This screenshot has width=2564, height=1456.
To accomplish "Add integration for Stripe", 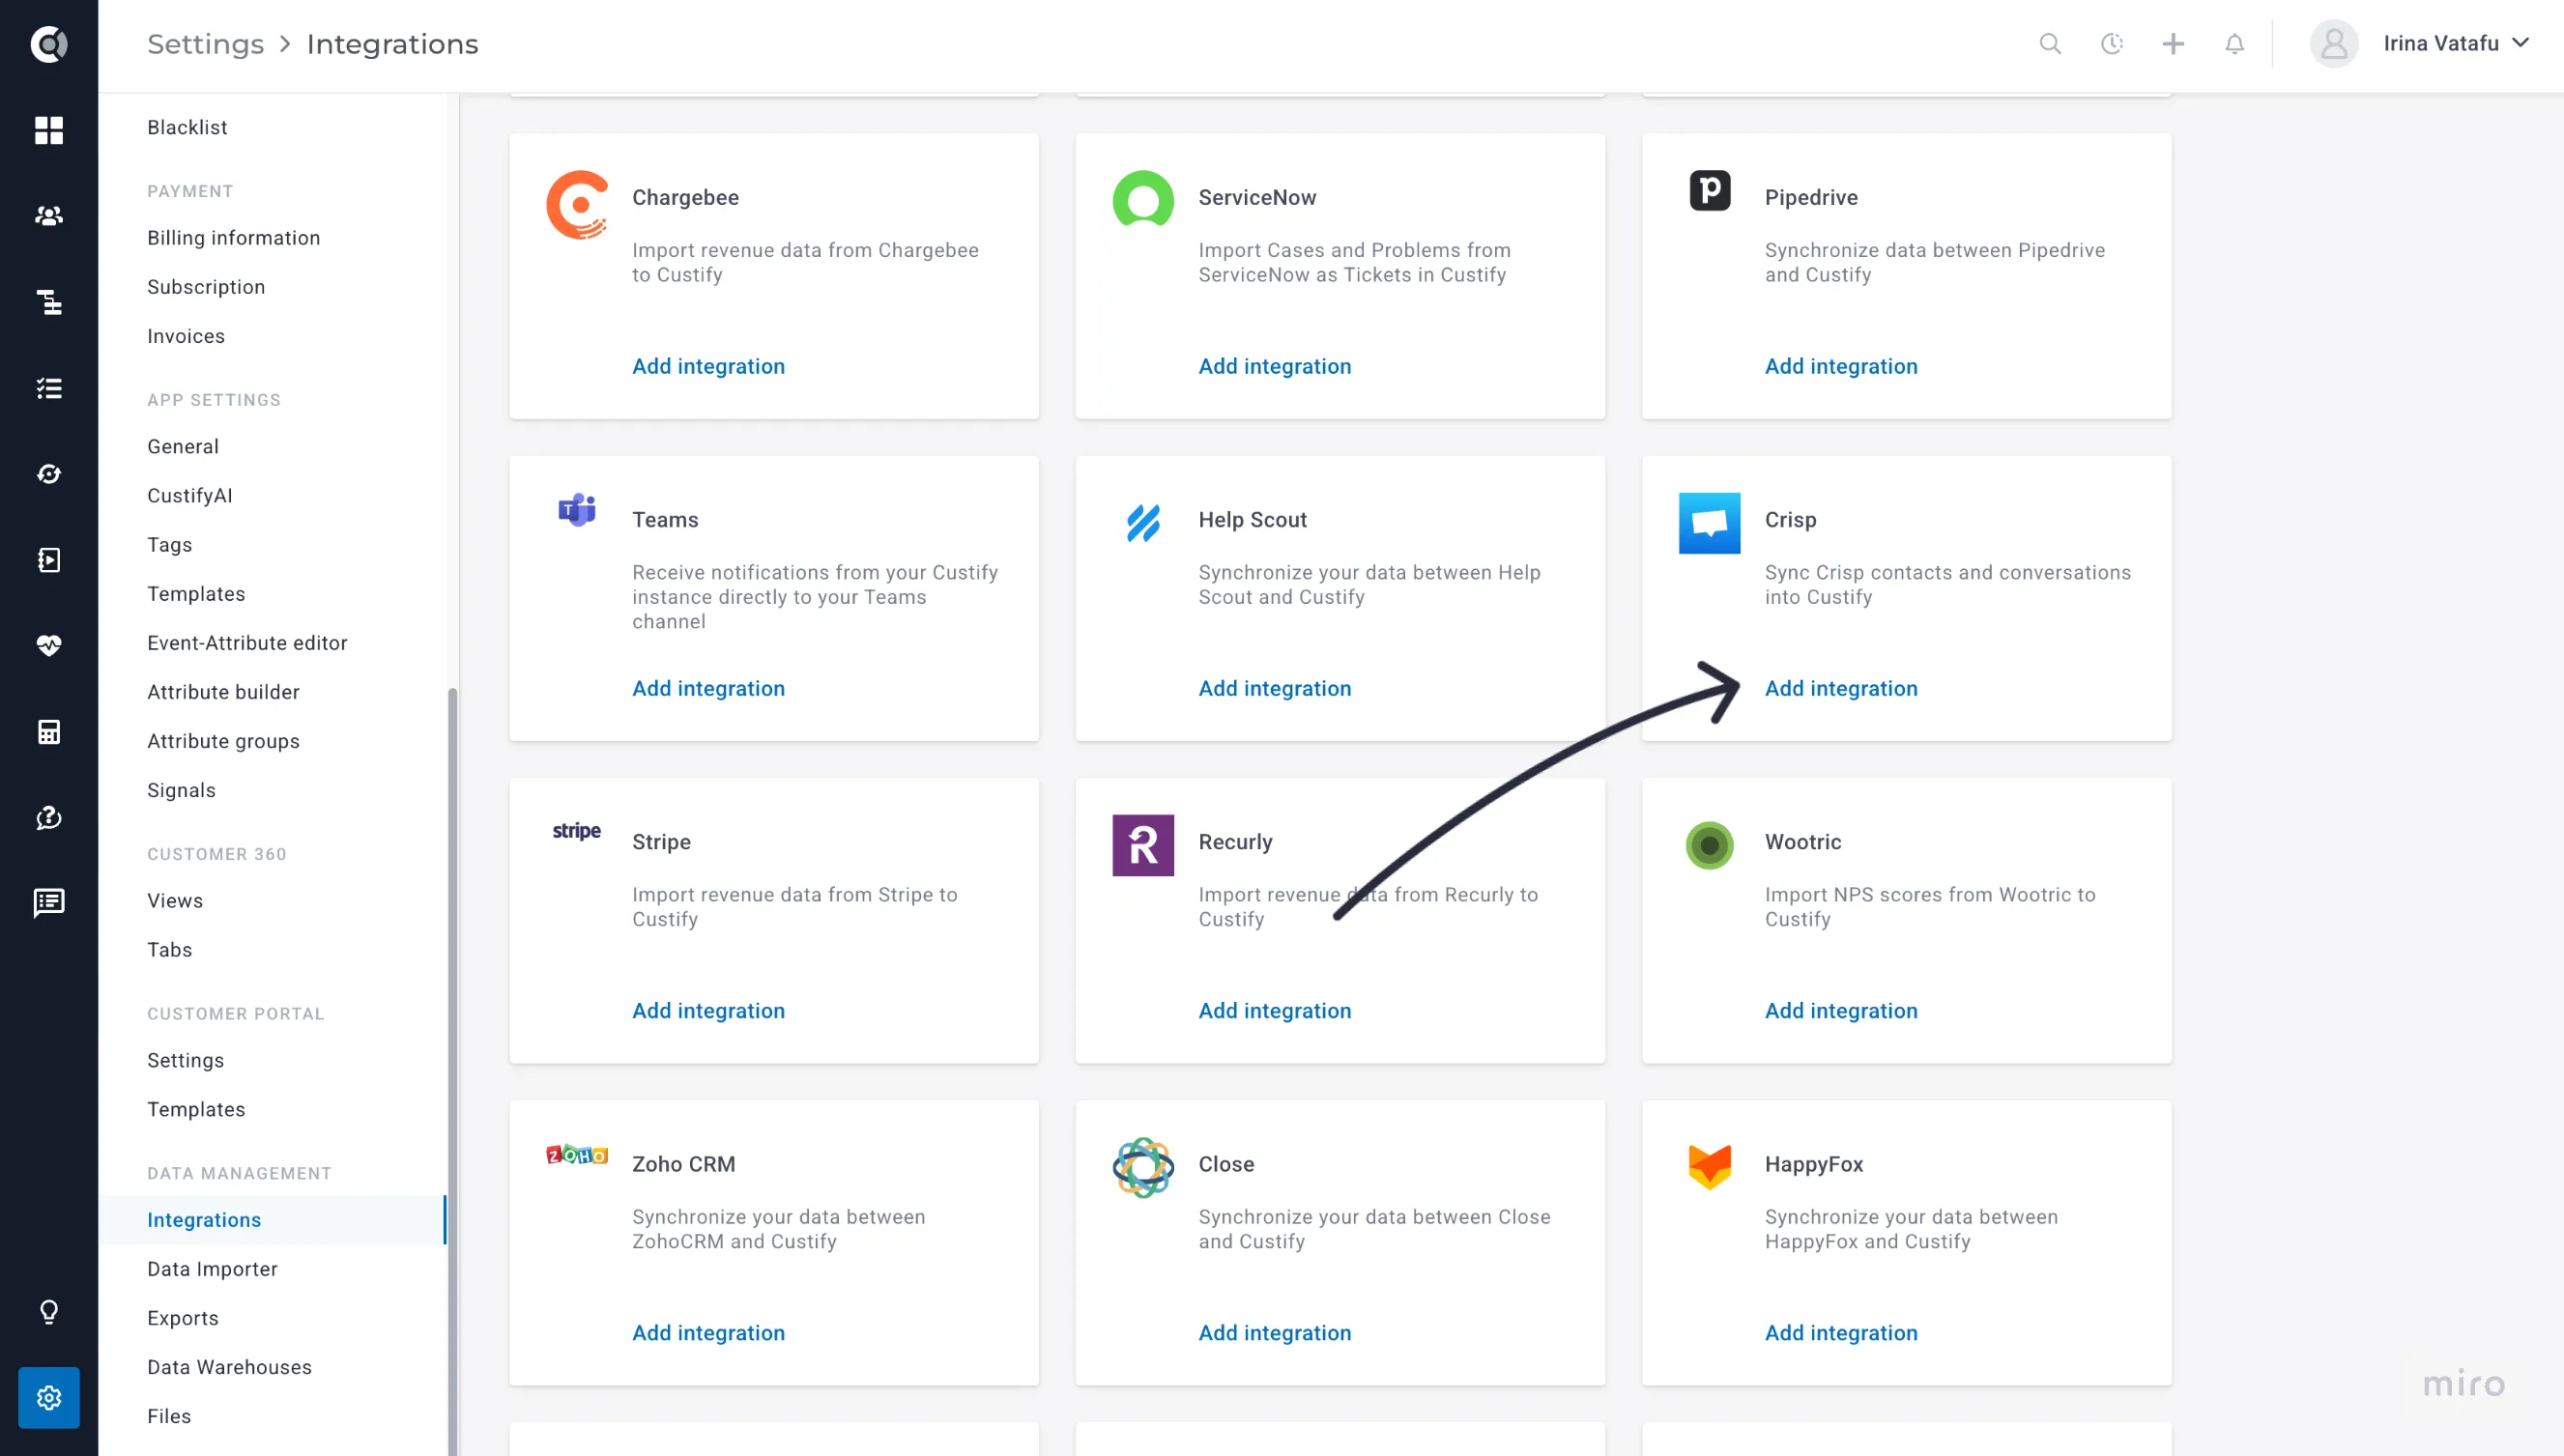I will 708,1010.
